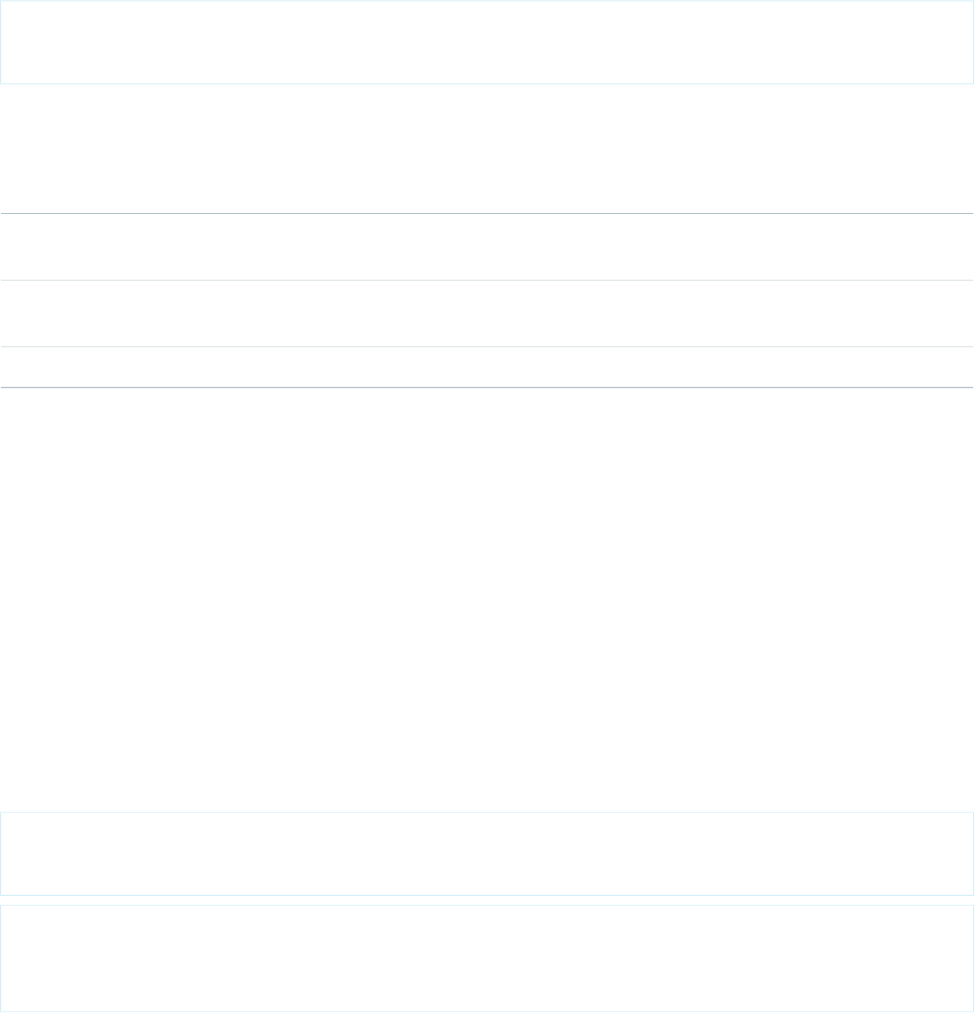
Task: Click the lowest empty bordered box
Action: click(487, 958)
